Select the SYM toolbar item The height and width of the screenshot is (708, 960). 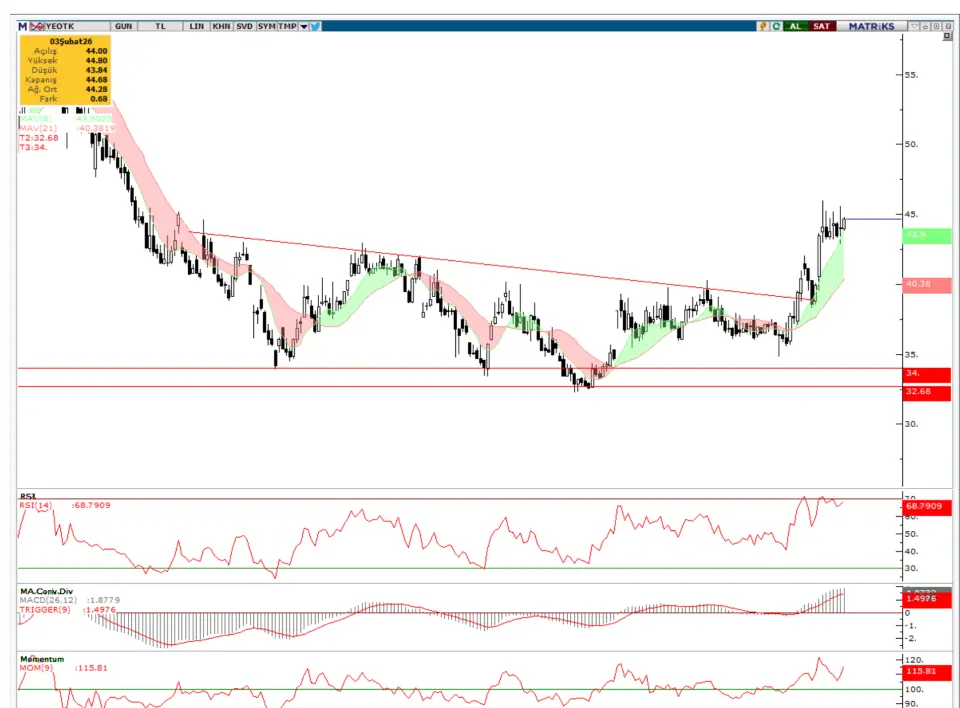click(x=266, y=25)
